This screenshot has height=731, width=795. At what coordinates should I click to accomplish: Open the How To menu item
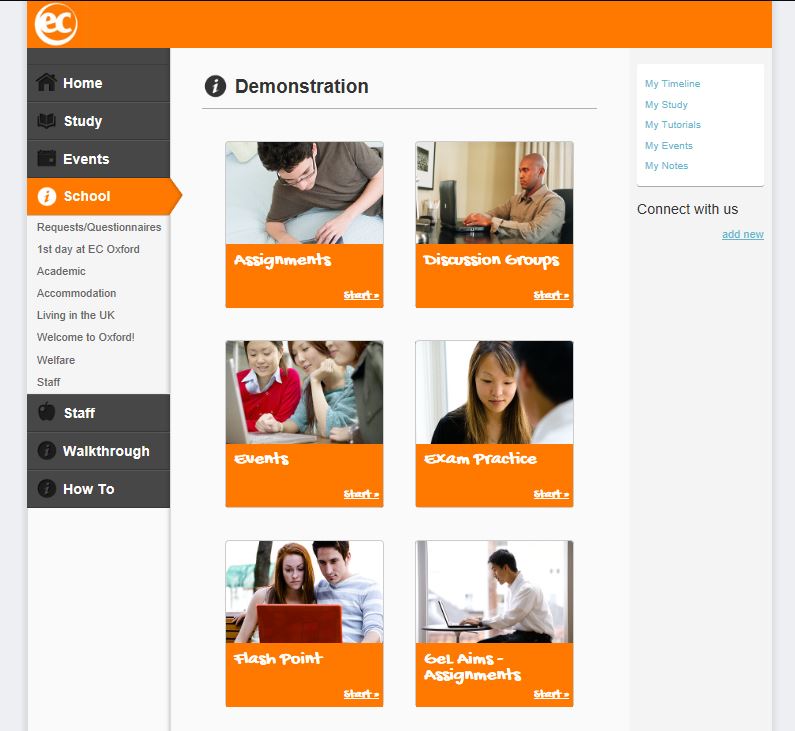coord(99,489)
